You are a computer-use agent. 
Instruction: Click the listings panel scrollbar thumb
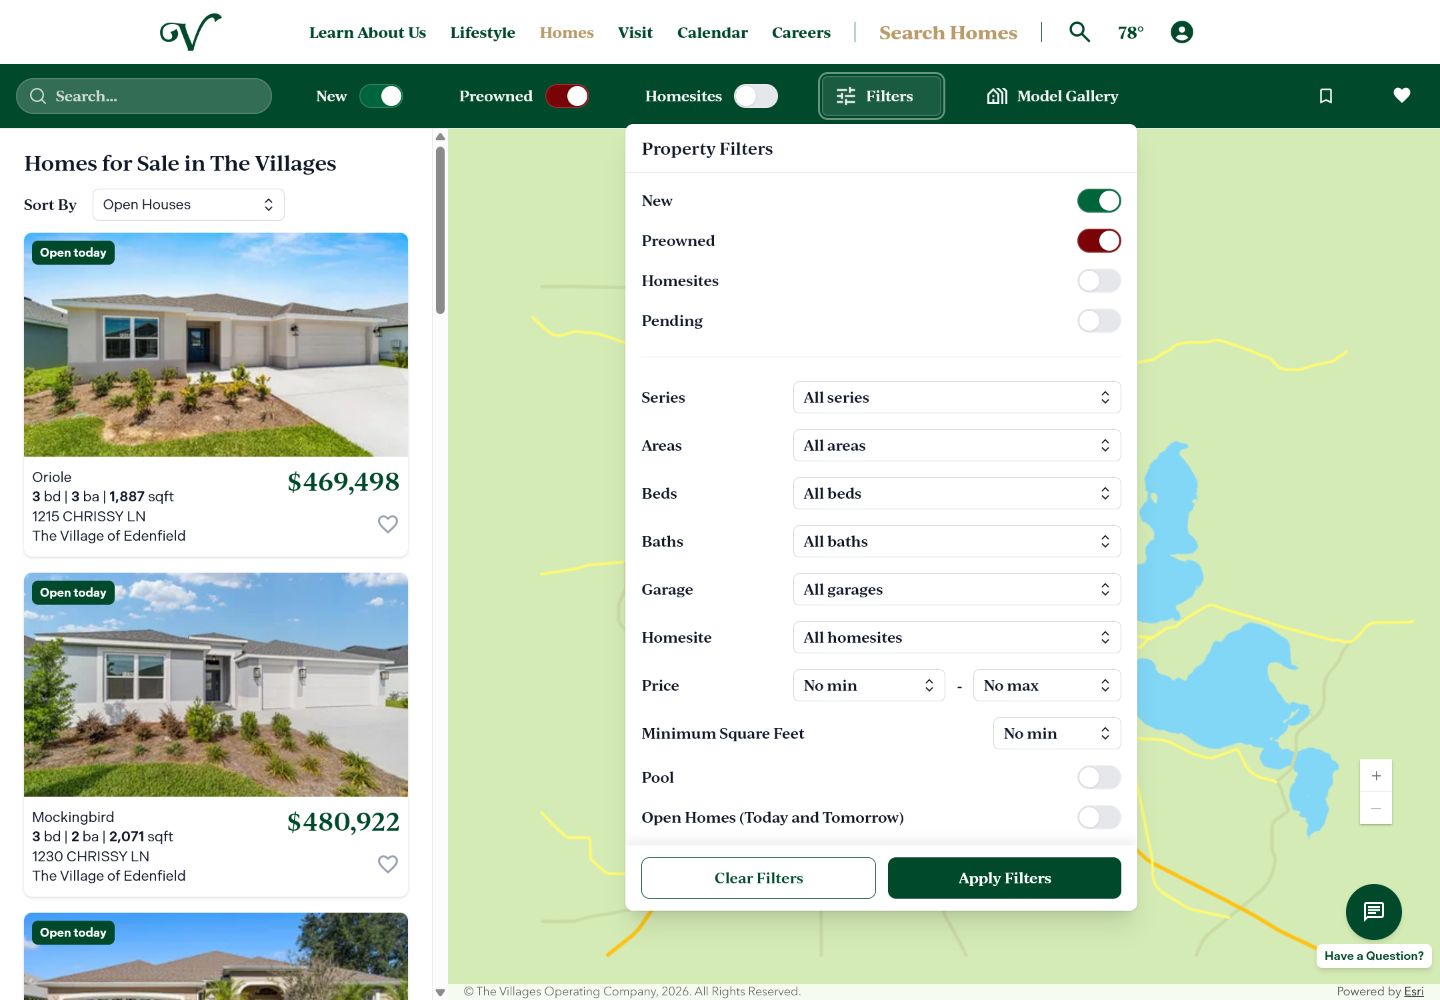(440, 230)
